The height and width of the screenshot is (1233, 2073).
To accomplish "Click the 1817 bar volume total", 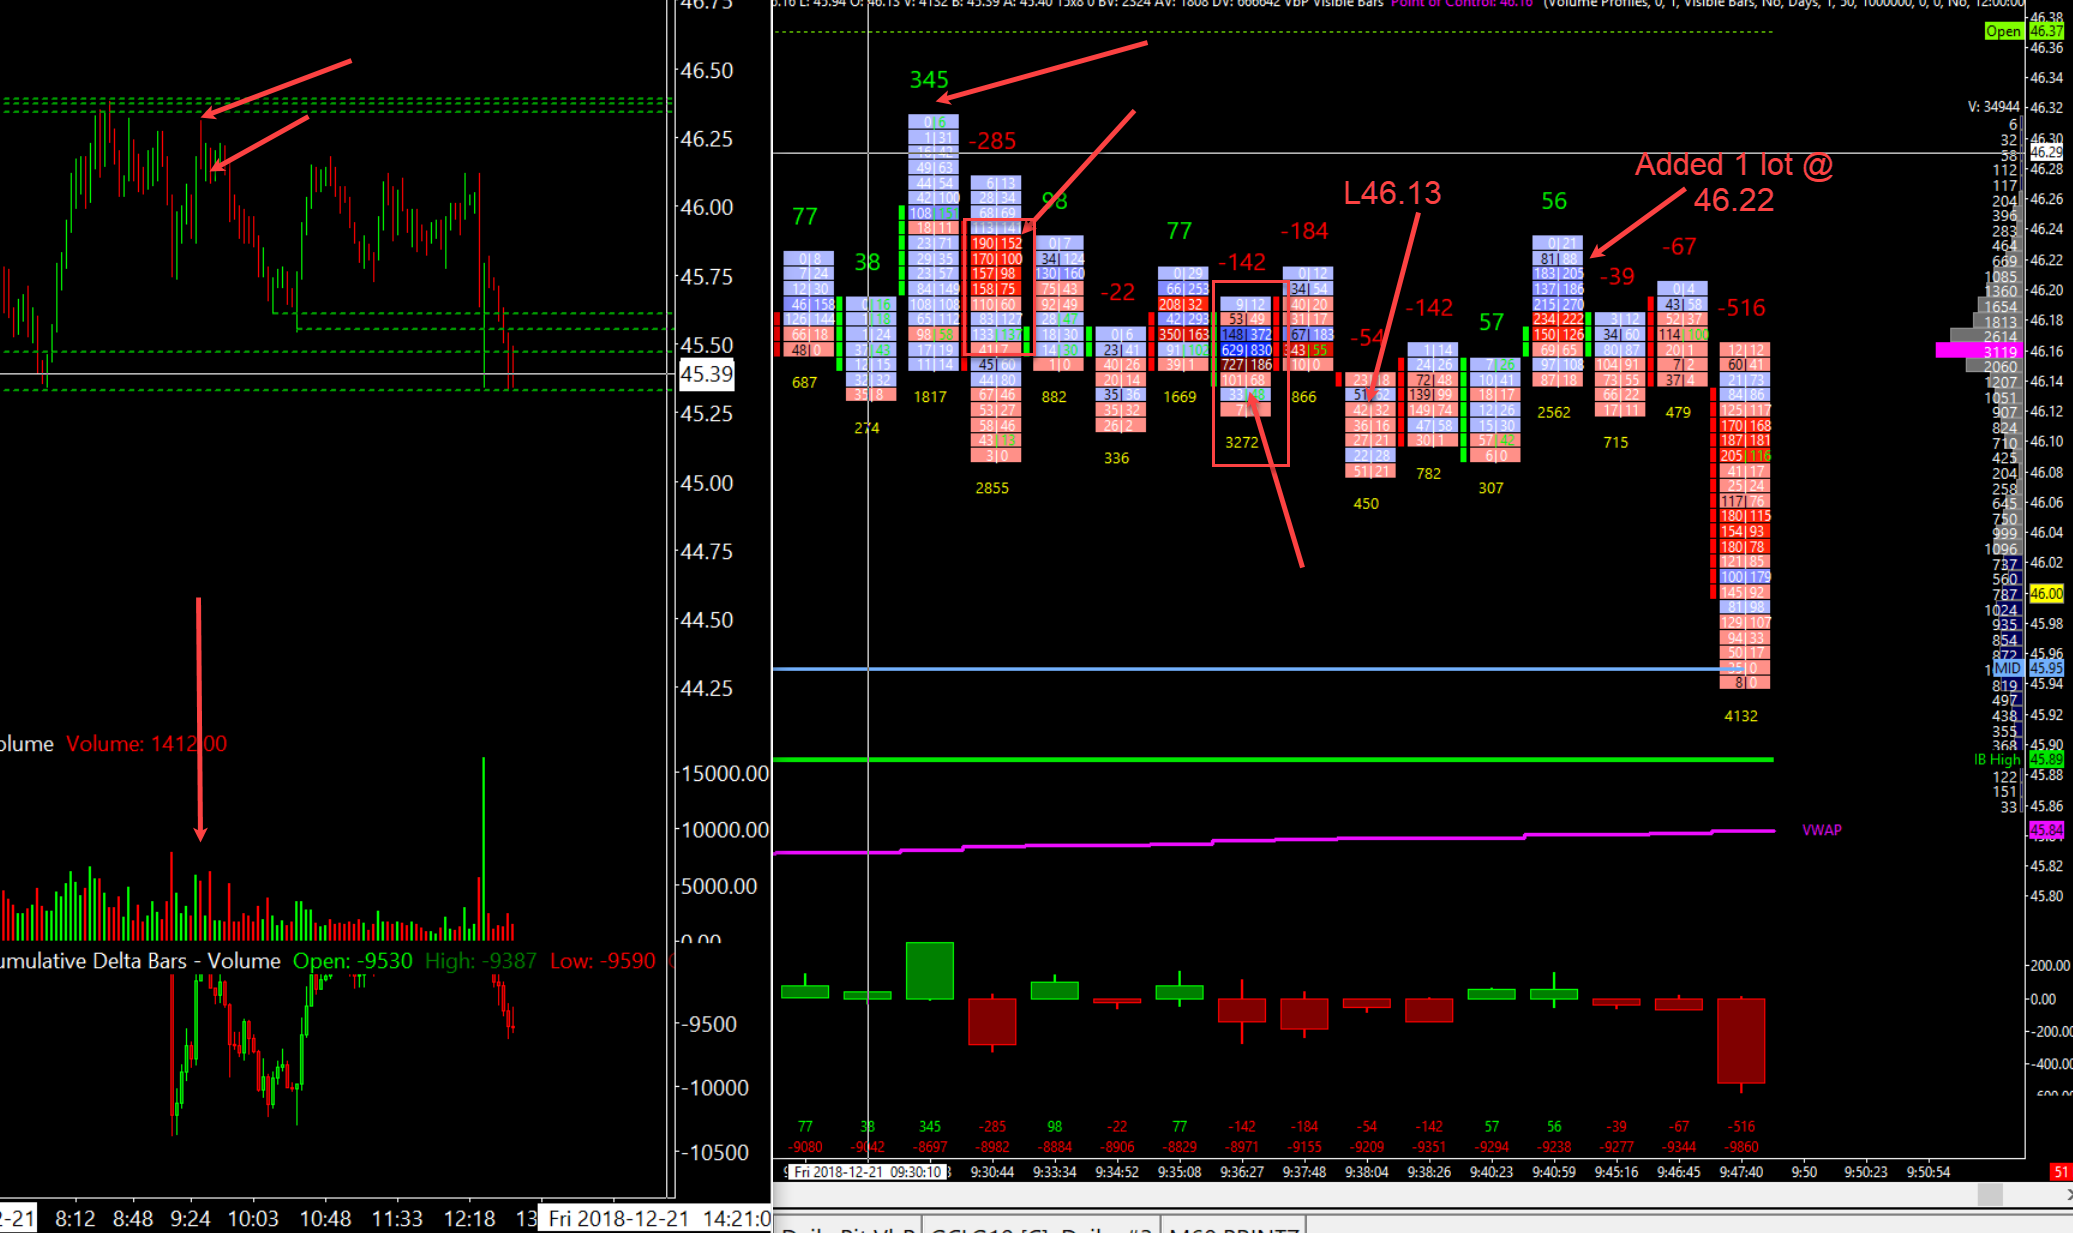I will click(929, 397).
